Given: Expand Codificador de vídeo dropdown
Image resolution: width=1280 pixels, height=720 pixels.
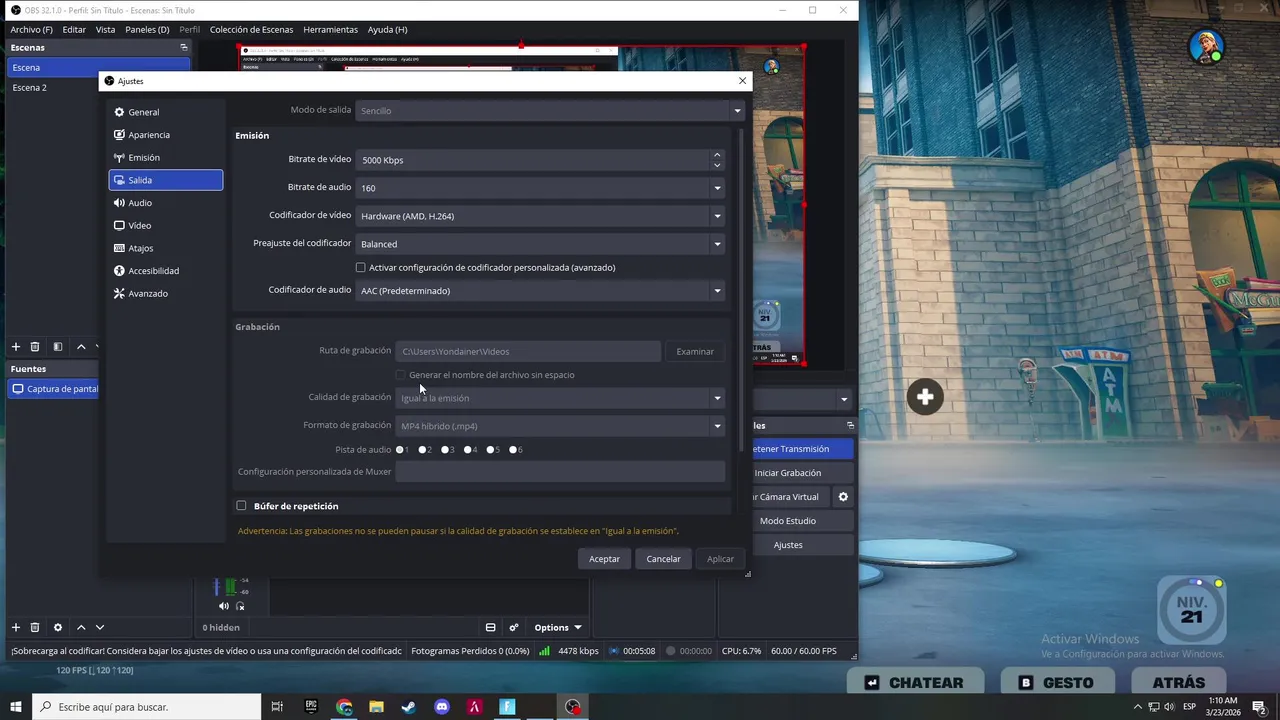Looking at the screenshot, I should click(x=540, y=216).
